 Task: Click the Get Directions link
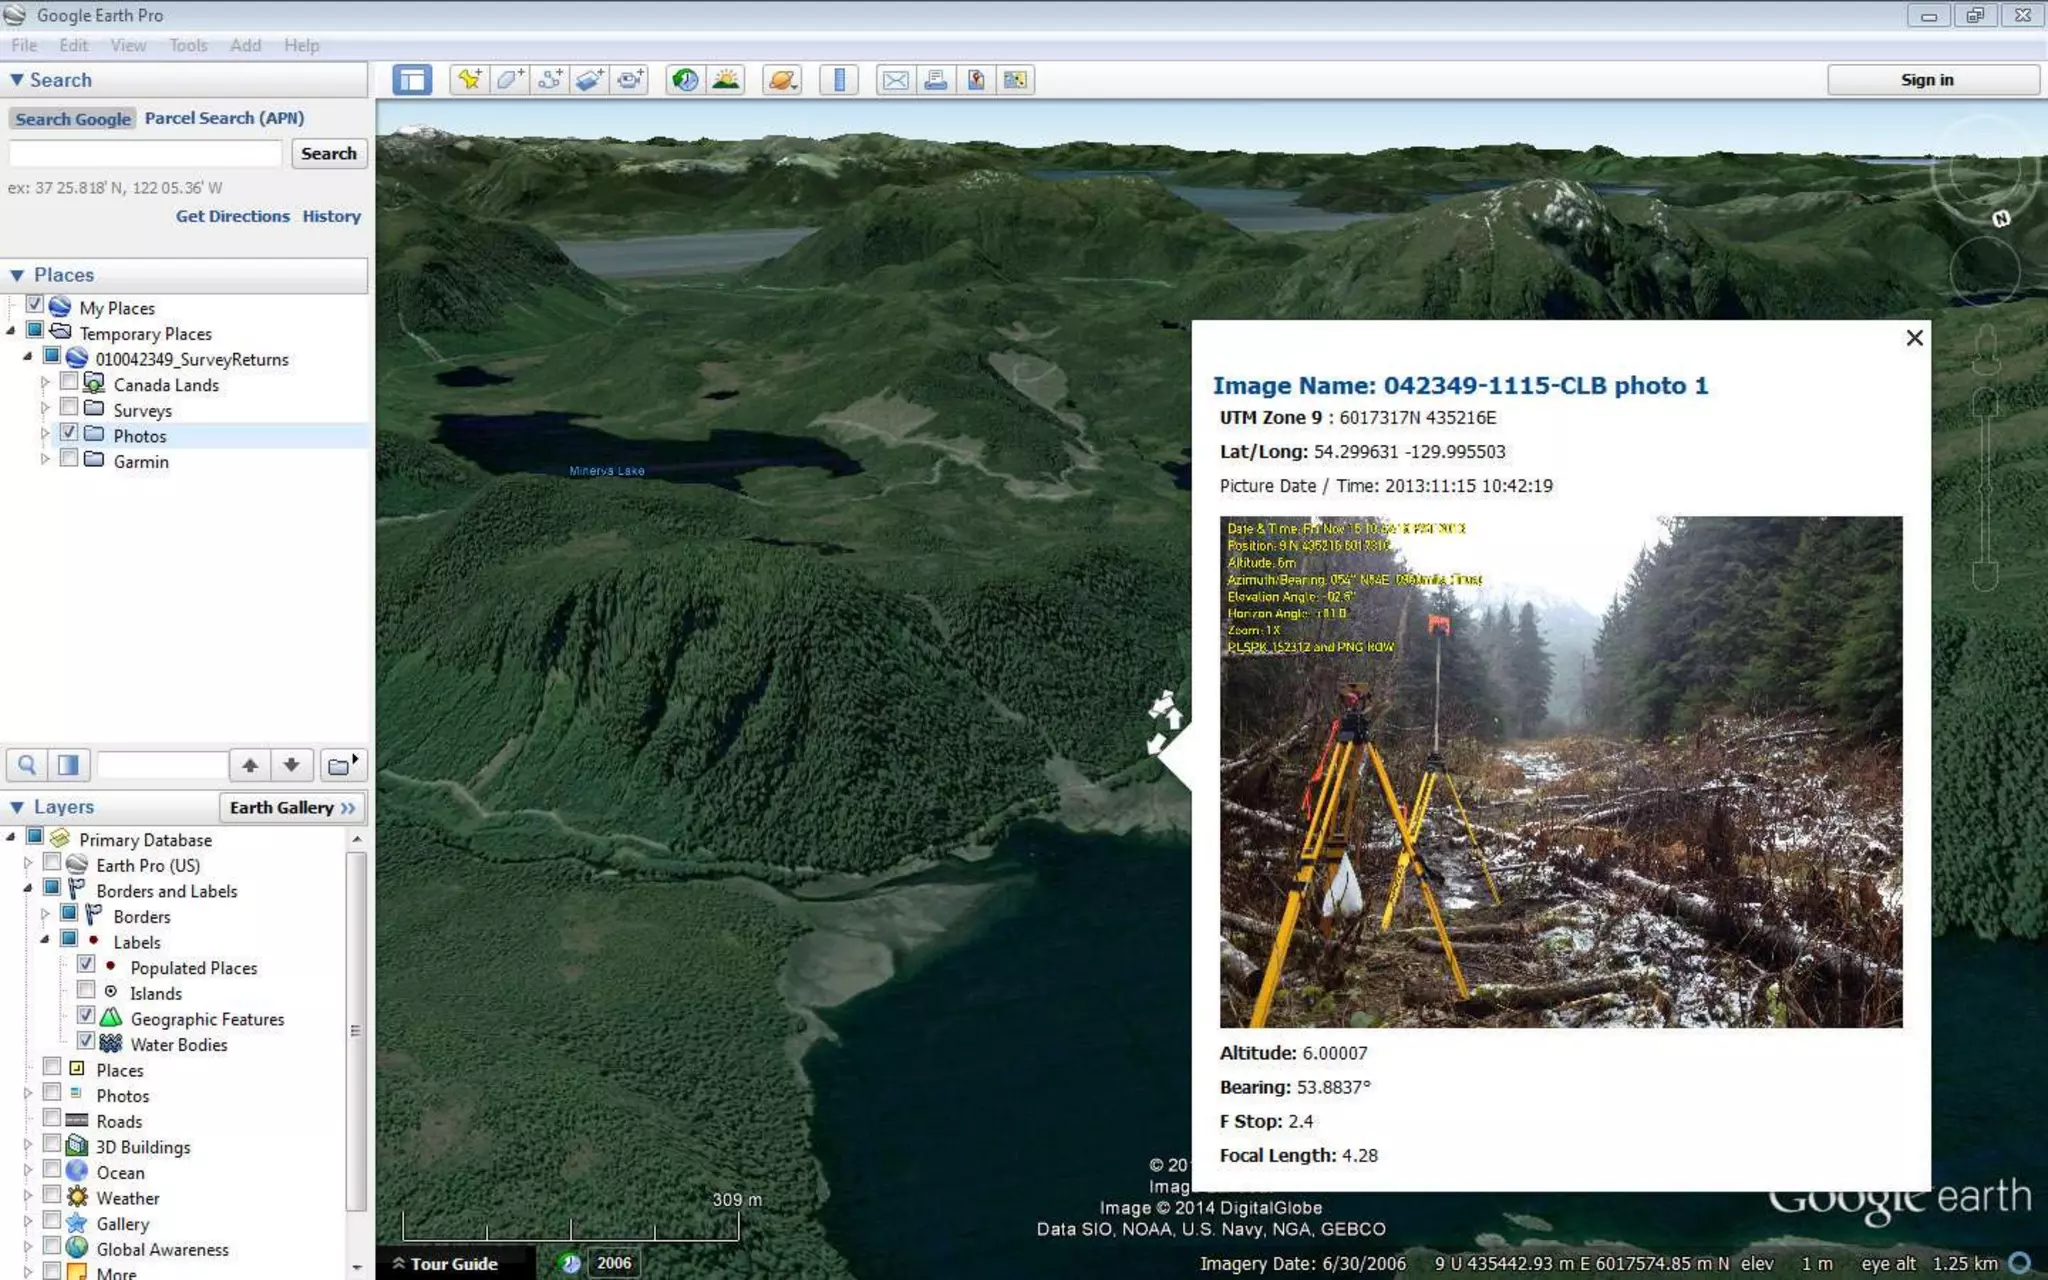click(232, 216)
